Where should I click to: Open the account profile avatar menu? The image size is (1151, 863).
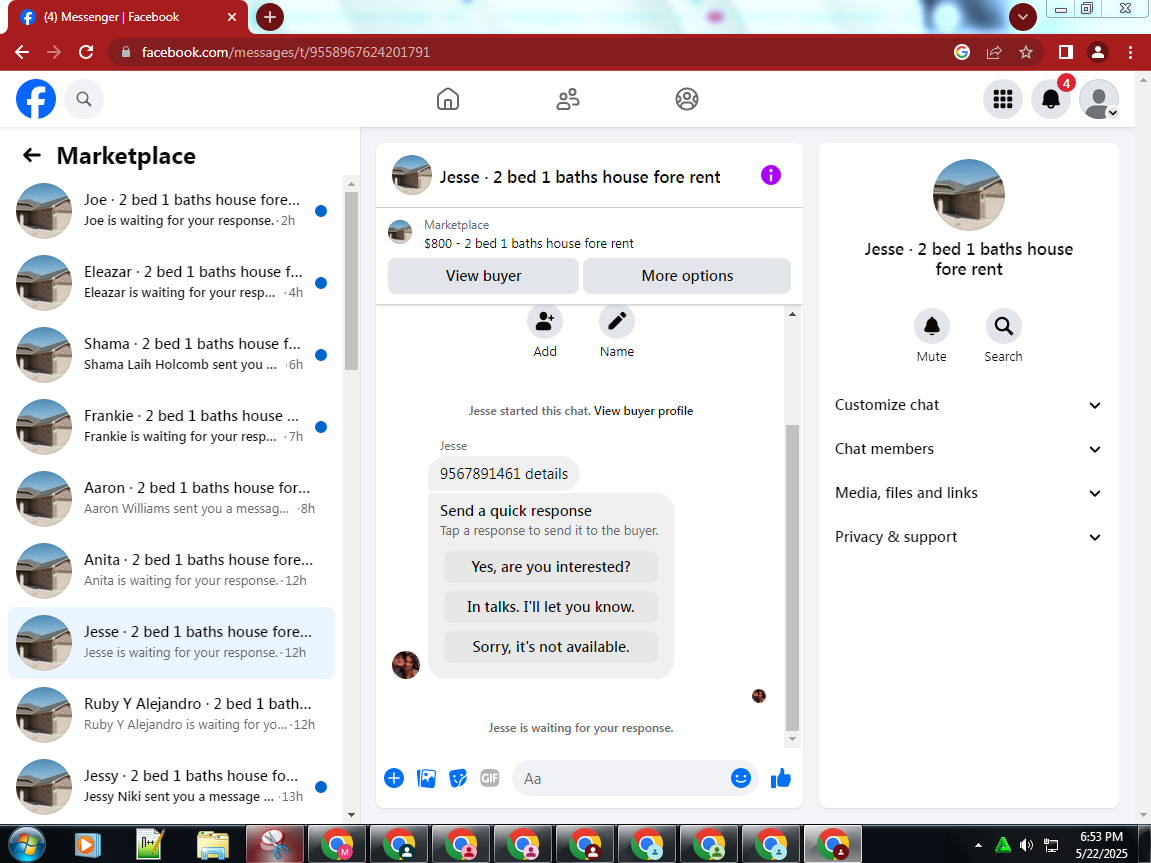tap(1099, 99)
